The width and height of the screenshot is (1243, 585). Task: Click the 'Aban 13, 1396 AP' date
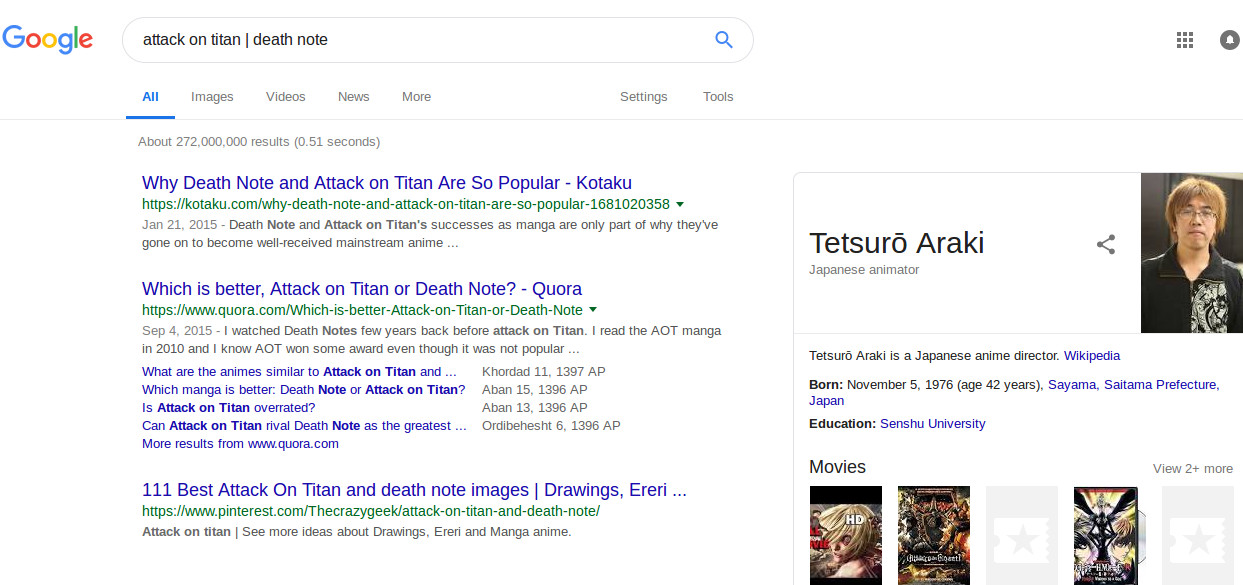point(535,408)
